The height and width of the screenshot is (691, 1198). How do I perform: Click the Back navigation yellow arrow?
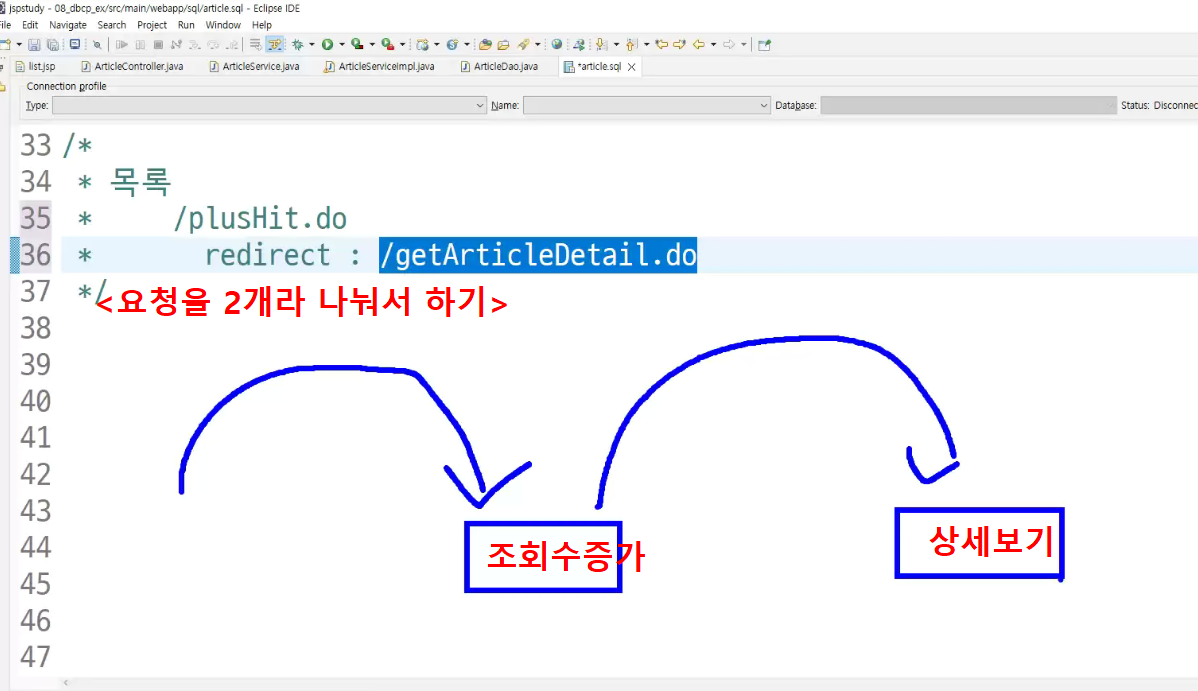pos(698,44)
